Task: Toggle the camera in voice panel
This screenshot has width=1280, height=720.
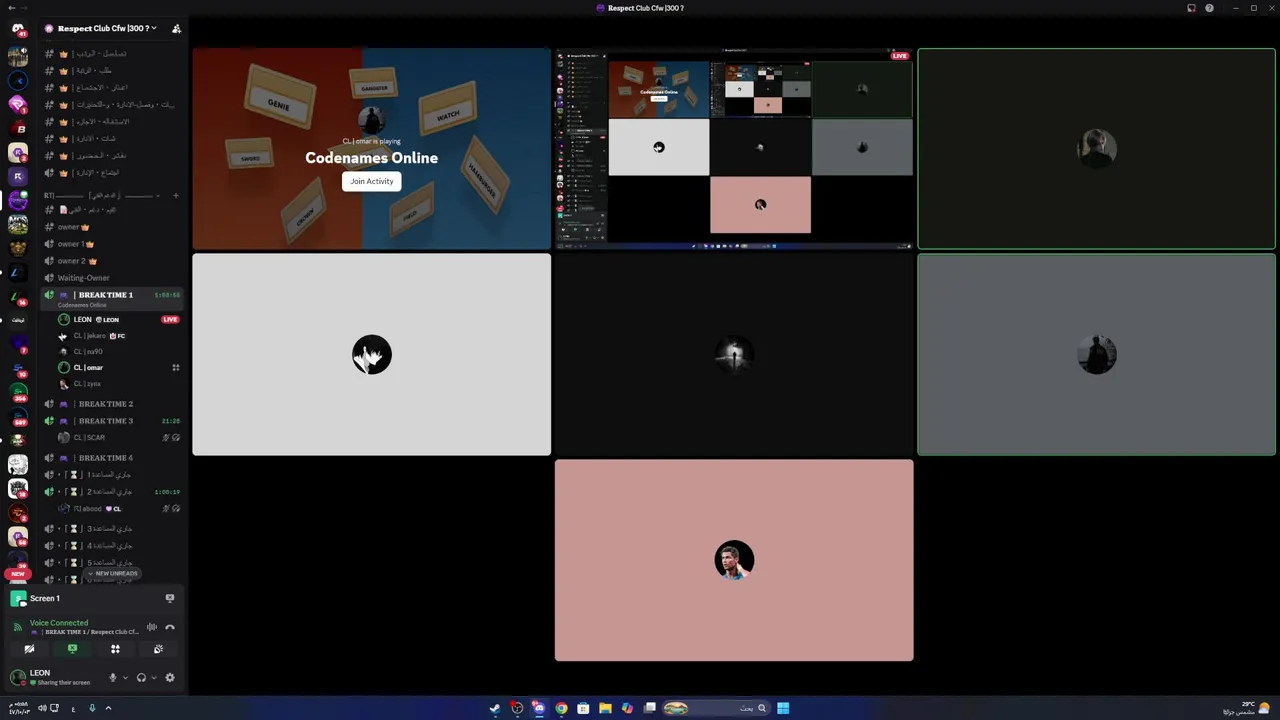Action: coord(29,649)
